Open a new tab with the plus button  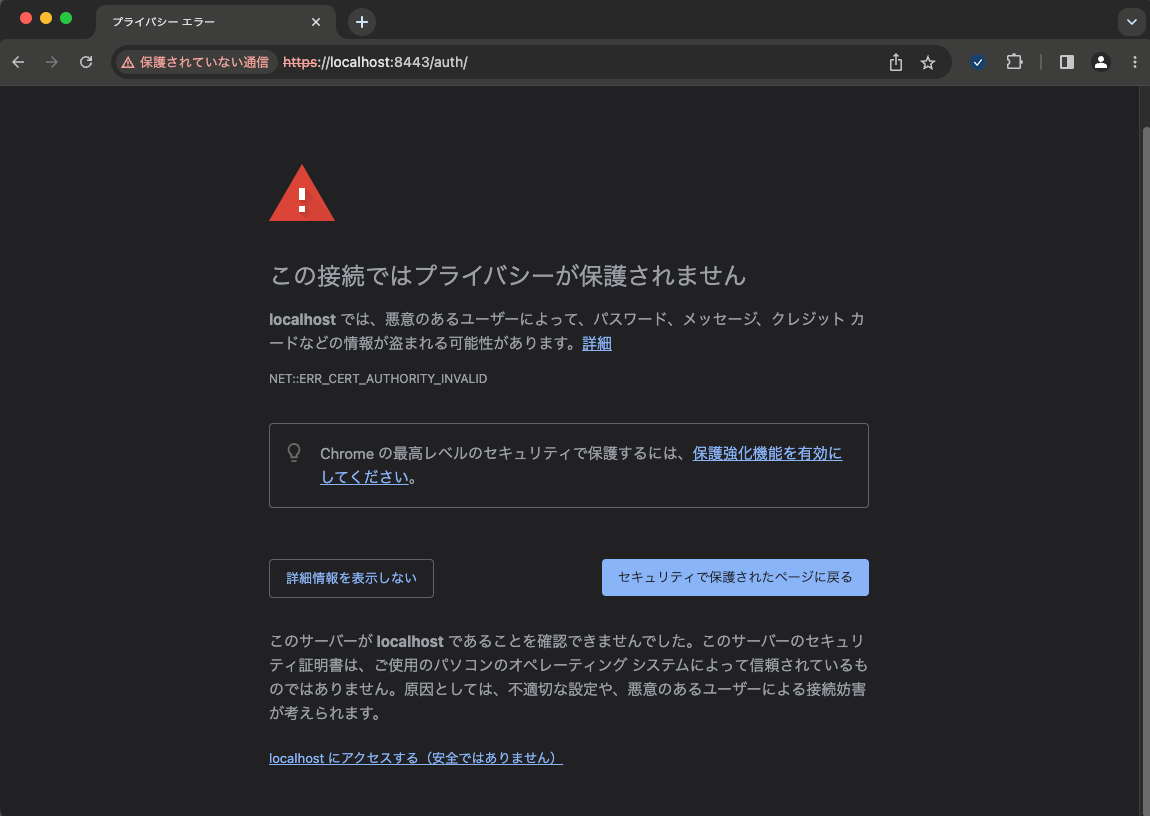click(x=362, y=22)
